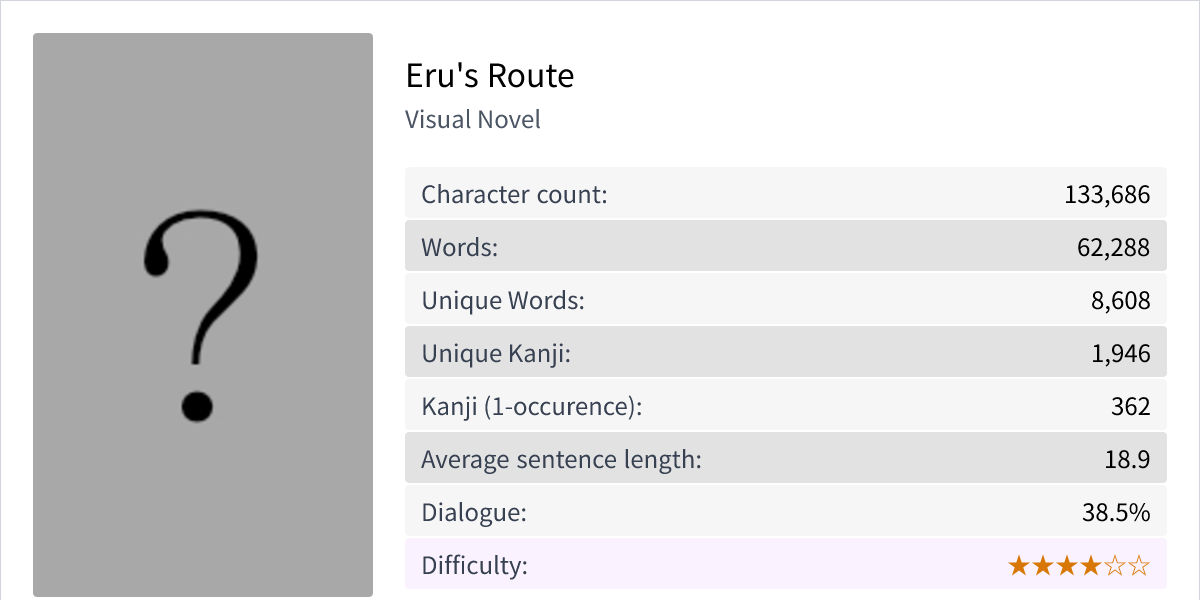Click the Visual Novel type label
The height and width of the screenshot is (600, 1200).
473,120
